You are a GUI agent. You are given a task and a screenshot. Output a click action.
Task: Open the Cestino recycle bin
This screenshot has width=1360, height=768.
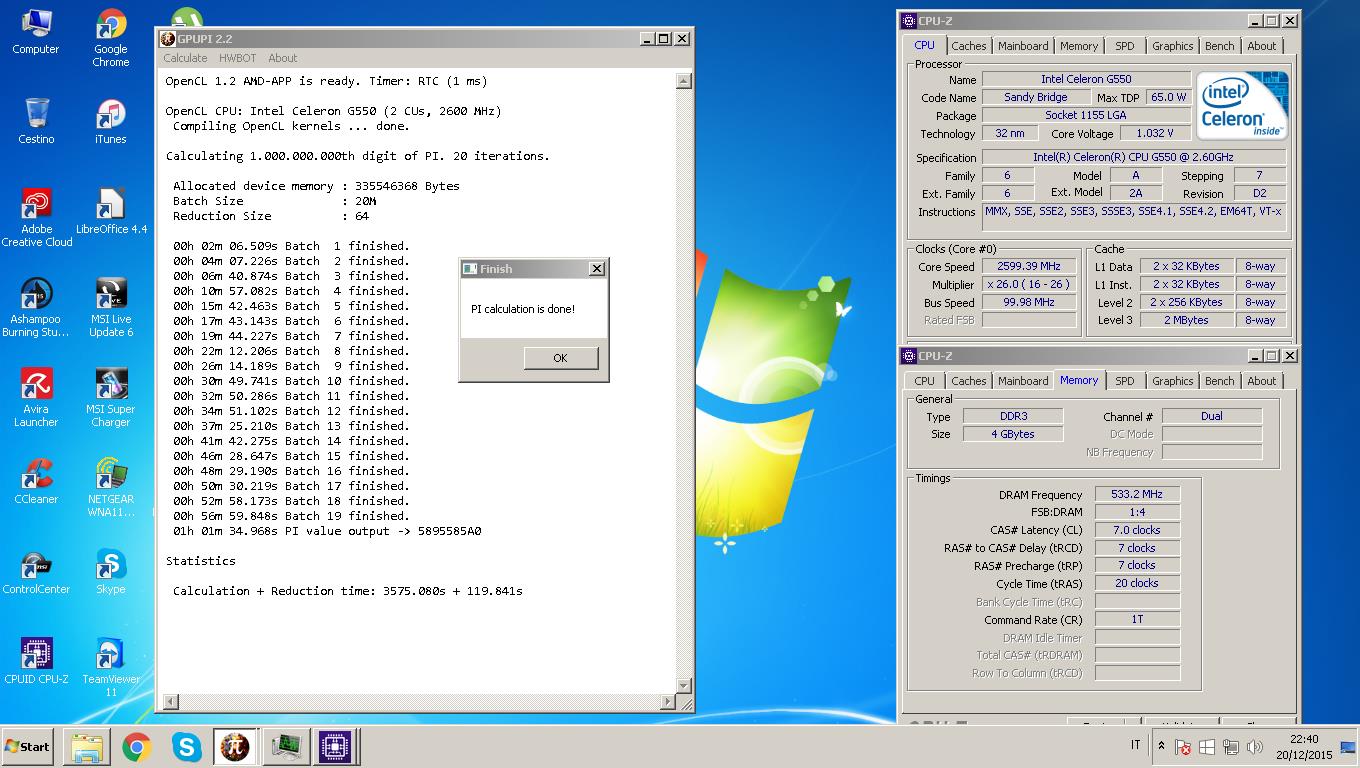36,122
